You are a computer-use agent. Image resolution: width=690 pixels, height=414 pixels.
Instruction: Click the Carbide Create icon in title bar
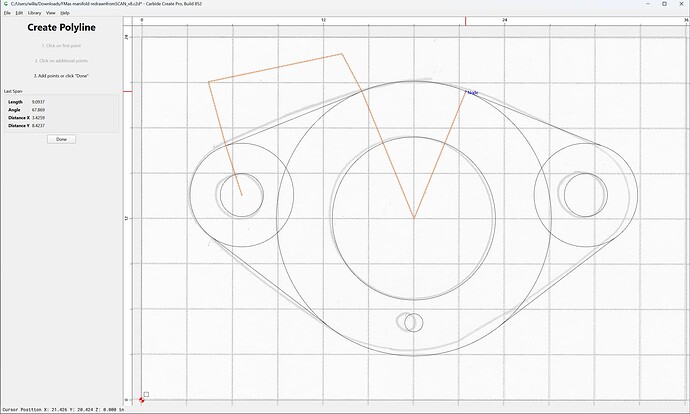pos(6,4)
